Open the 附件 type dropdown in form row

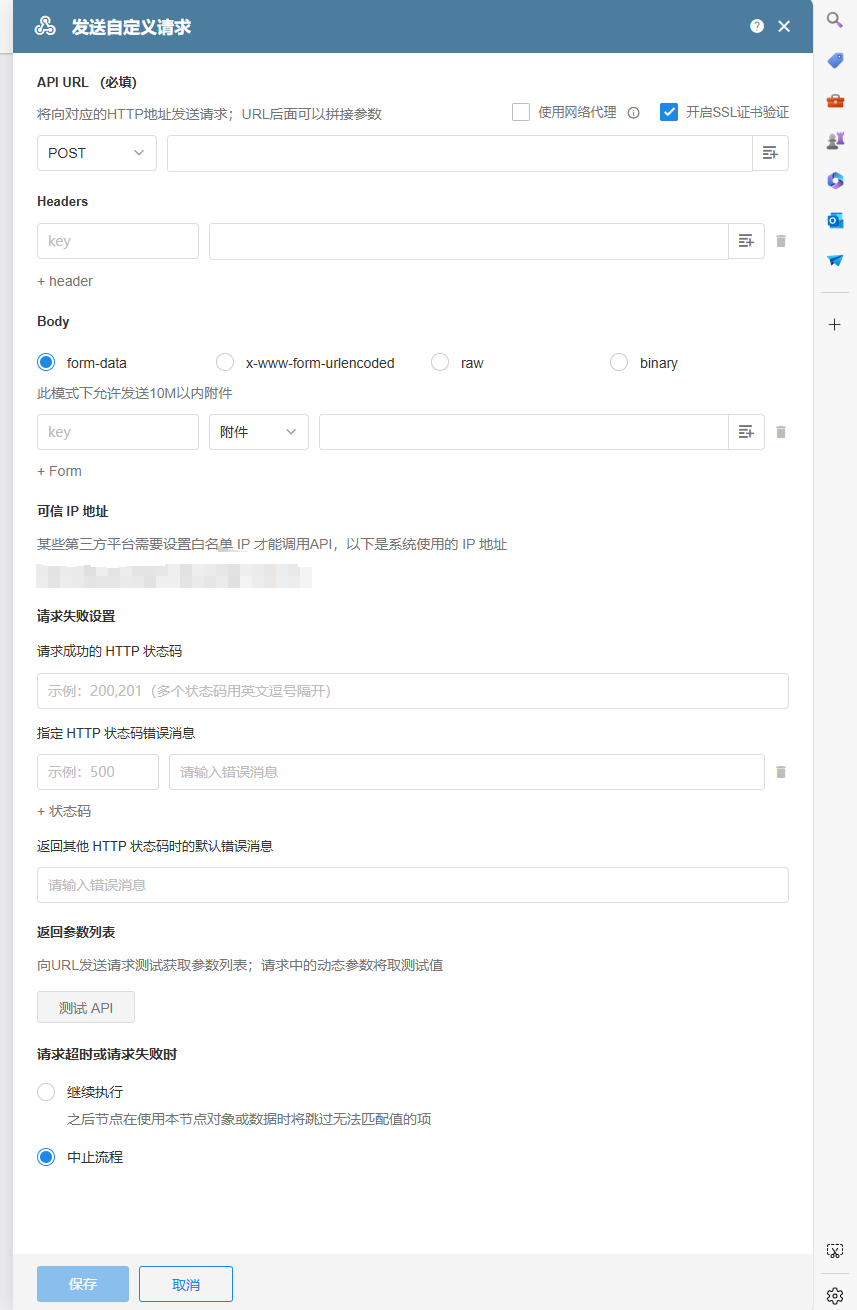point(258,432)
